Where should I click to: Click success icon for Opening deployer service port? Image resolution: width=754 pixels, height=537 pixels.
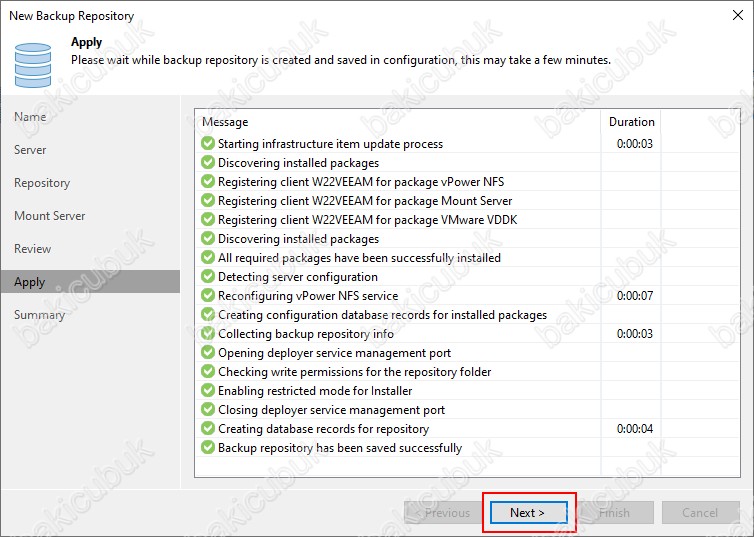(208, 352)
